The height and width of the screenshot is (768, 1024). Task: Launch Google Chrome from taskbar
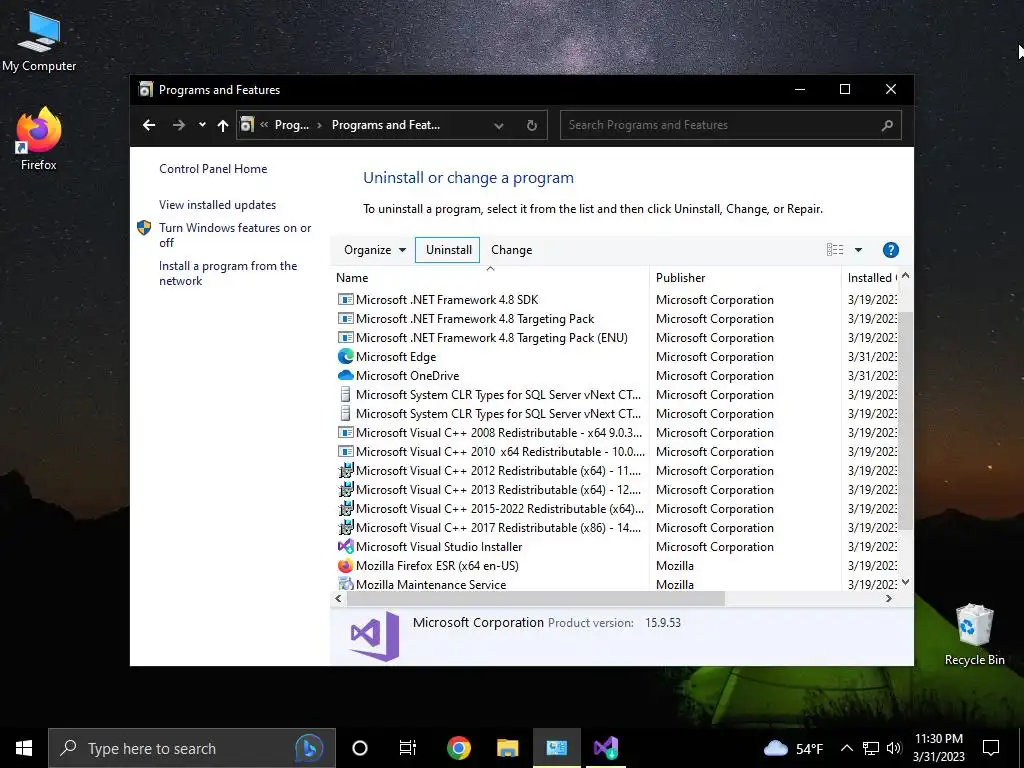coord(459,748)
